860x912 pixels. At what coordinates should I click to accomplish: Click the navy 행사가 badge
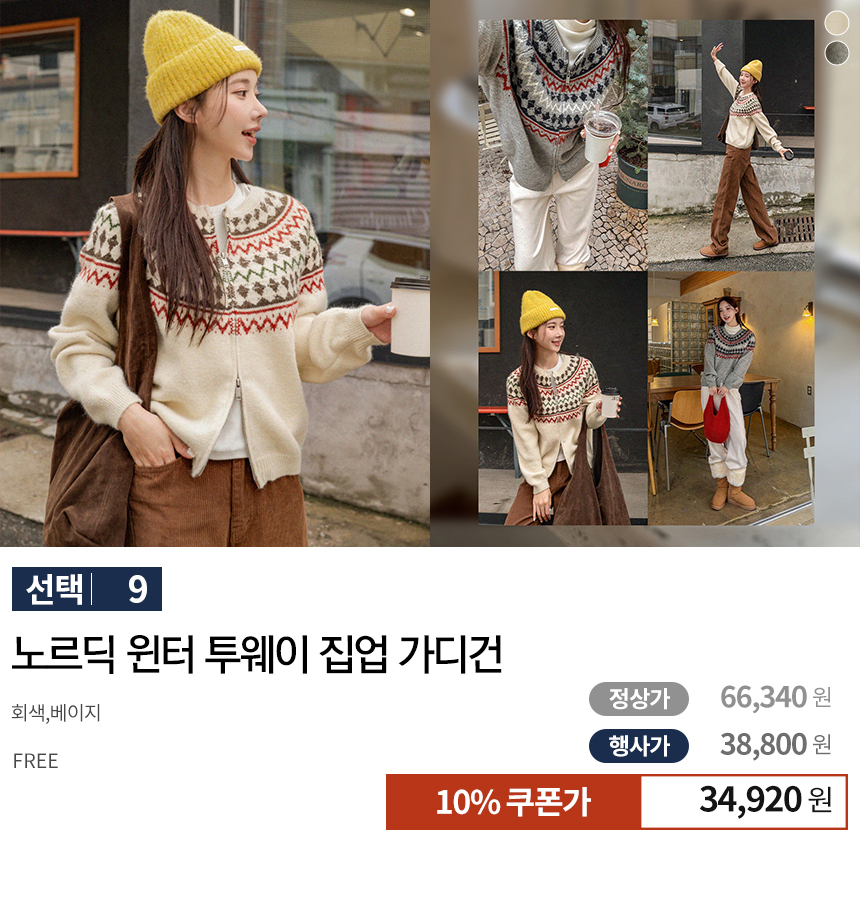coord(638,746)
